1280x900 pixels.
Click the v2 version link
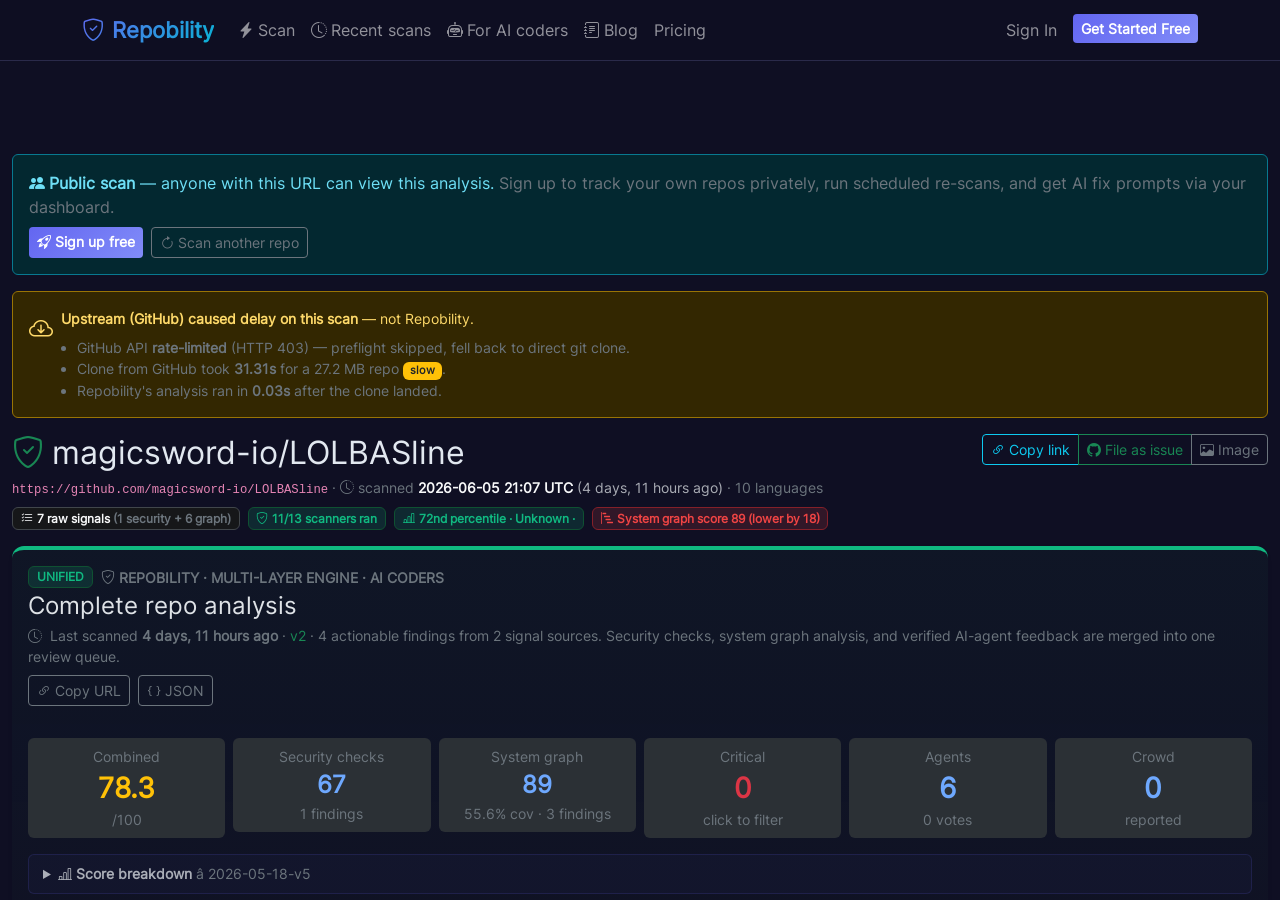click(x=298, y=636)
